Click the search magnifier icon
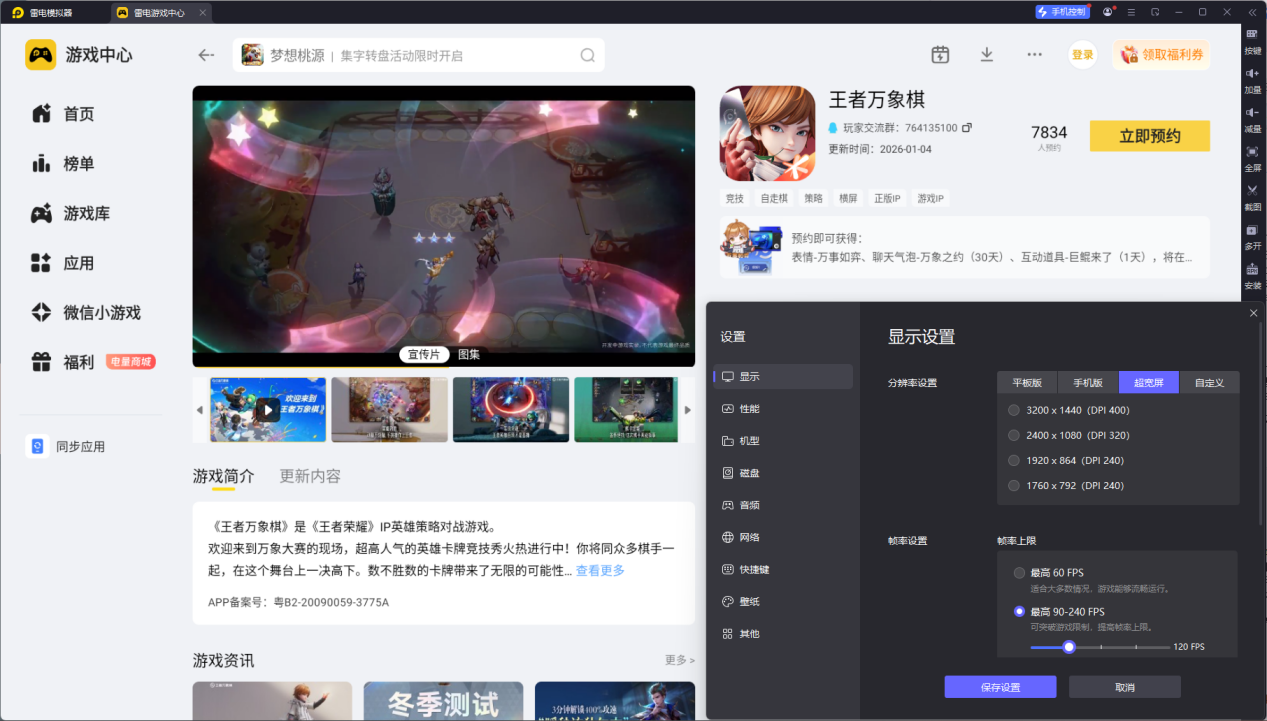Viewport: 1267px width, 721px height. pos(588,55)
